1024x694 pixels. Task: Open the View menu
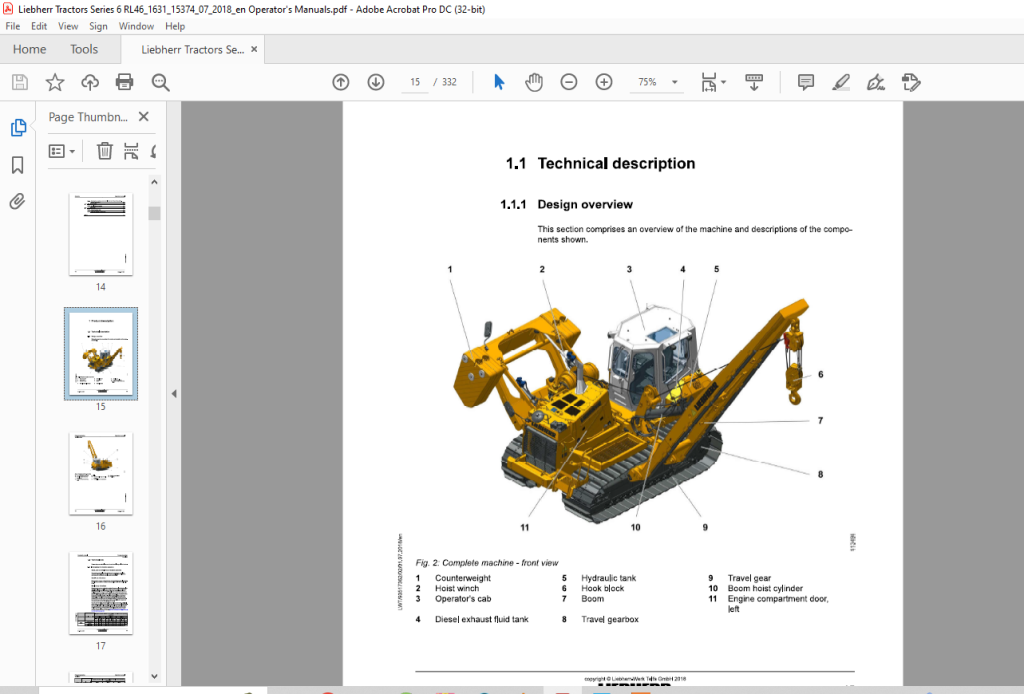68,26
